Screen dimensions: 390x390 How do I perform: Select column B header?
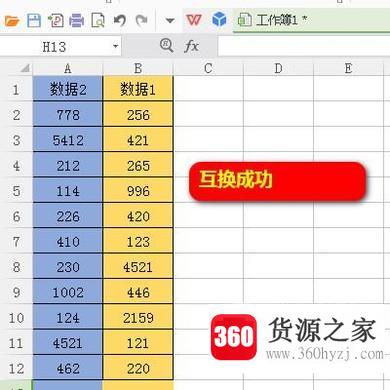coord(138,68)
